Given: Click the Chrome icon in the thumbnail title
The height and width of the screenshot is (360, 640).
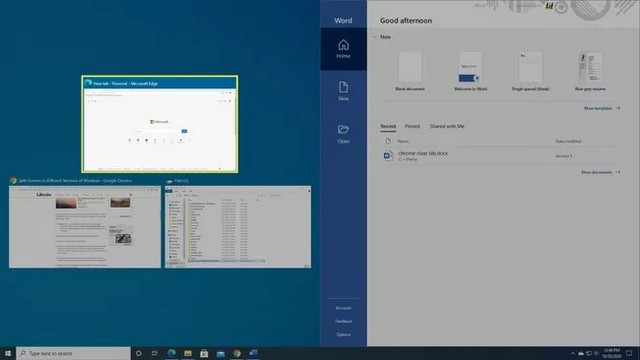Looking at the screenshot, I should pos(13,180).
